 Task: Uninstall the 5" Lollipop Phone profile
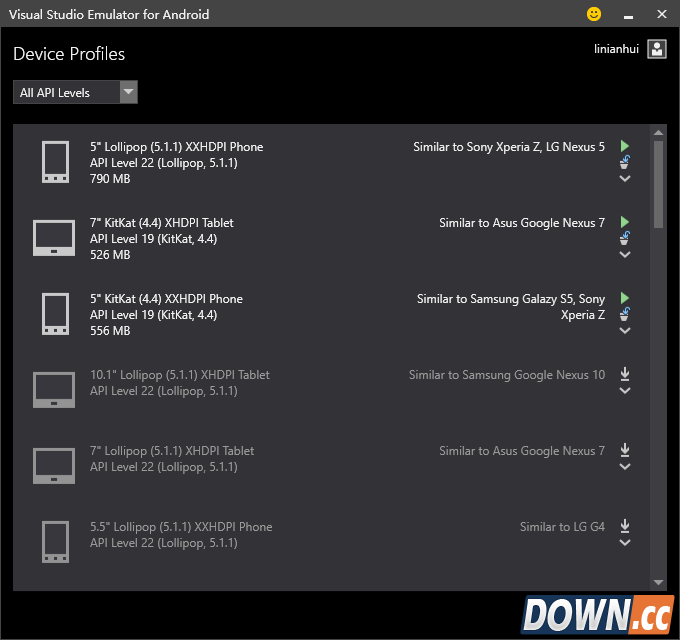625,162
